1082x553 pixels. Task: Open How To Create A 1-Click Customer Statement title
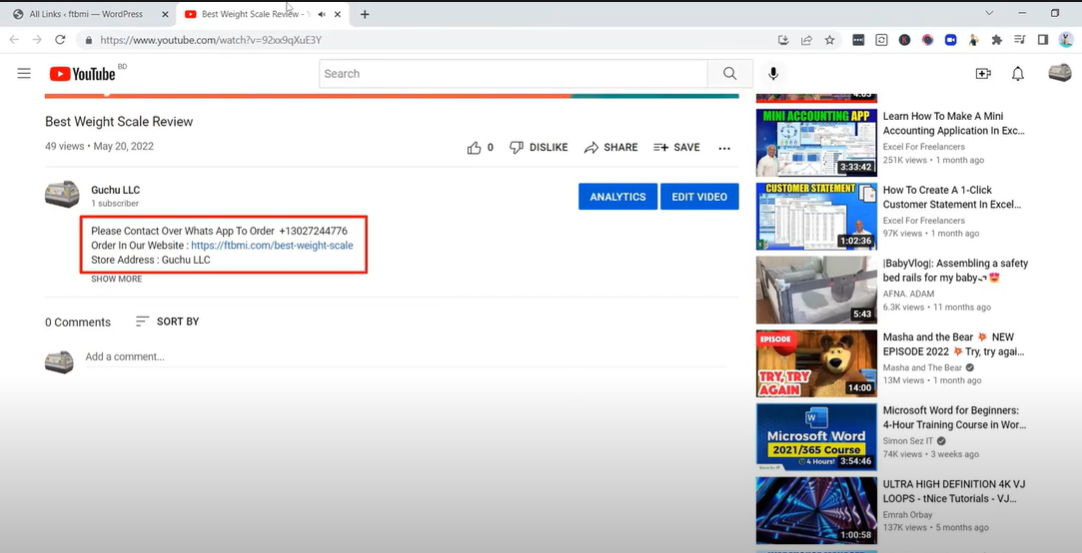tap(954, 197)
